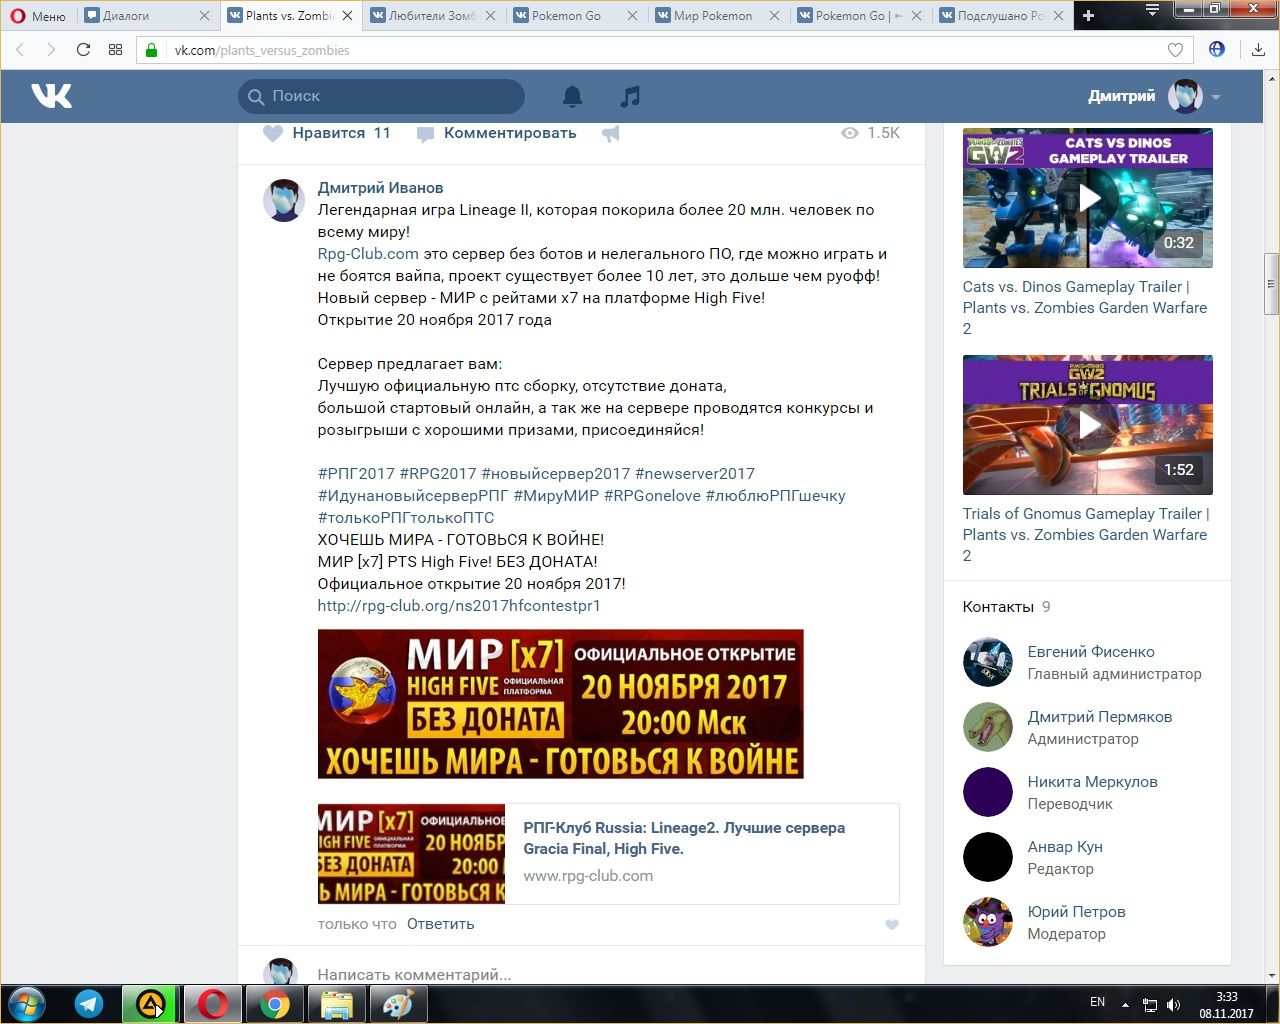Screen dimensions: 1280x1024
Task: Open the yellow triangle taskbar app
Action: (x=151, y=1004)
